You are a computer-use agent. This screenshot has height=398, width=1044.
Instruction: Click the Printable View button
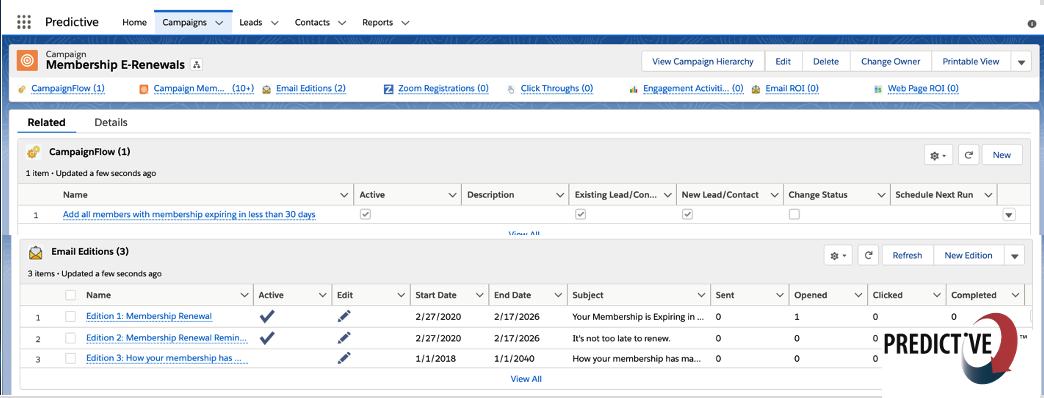coord(971,62)
